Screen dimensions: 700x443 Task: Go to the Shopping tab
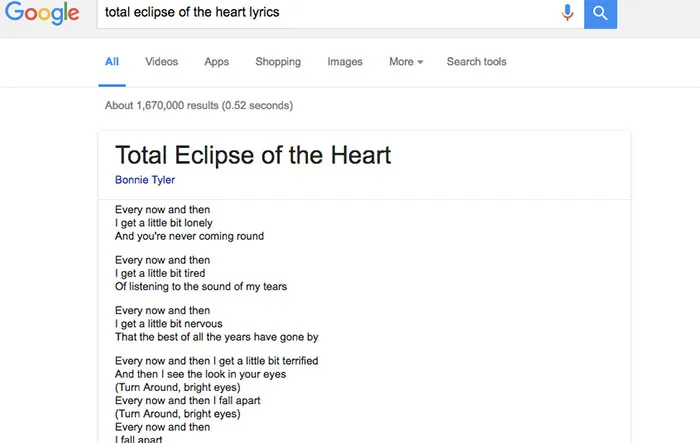pos(278,62)
